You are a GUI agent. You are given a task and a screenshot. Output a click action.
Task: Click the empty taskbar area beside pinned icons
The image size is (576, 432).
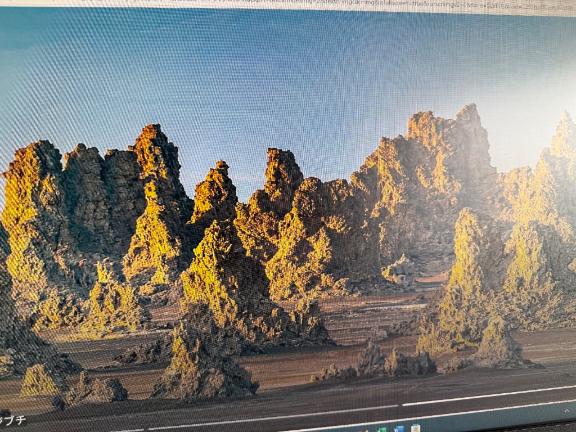[x=496, y=422]
